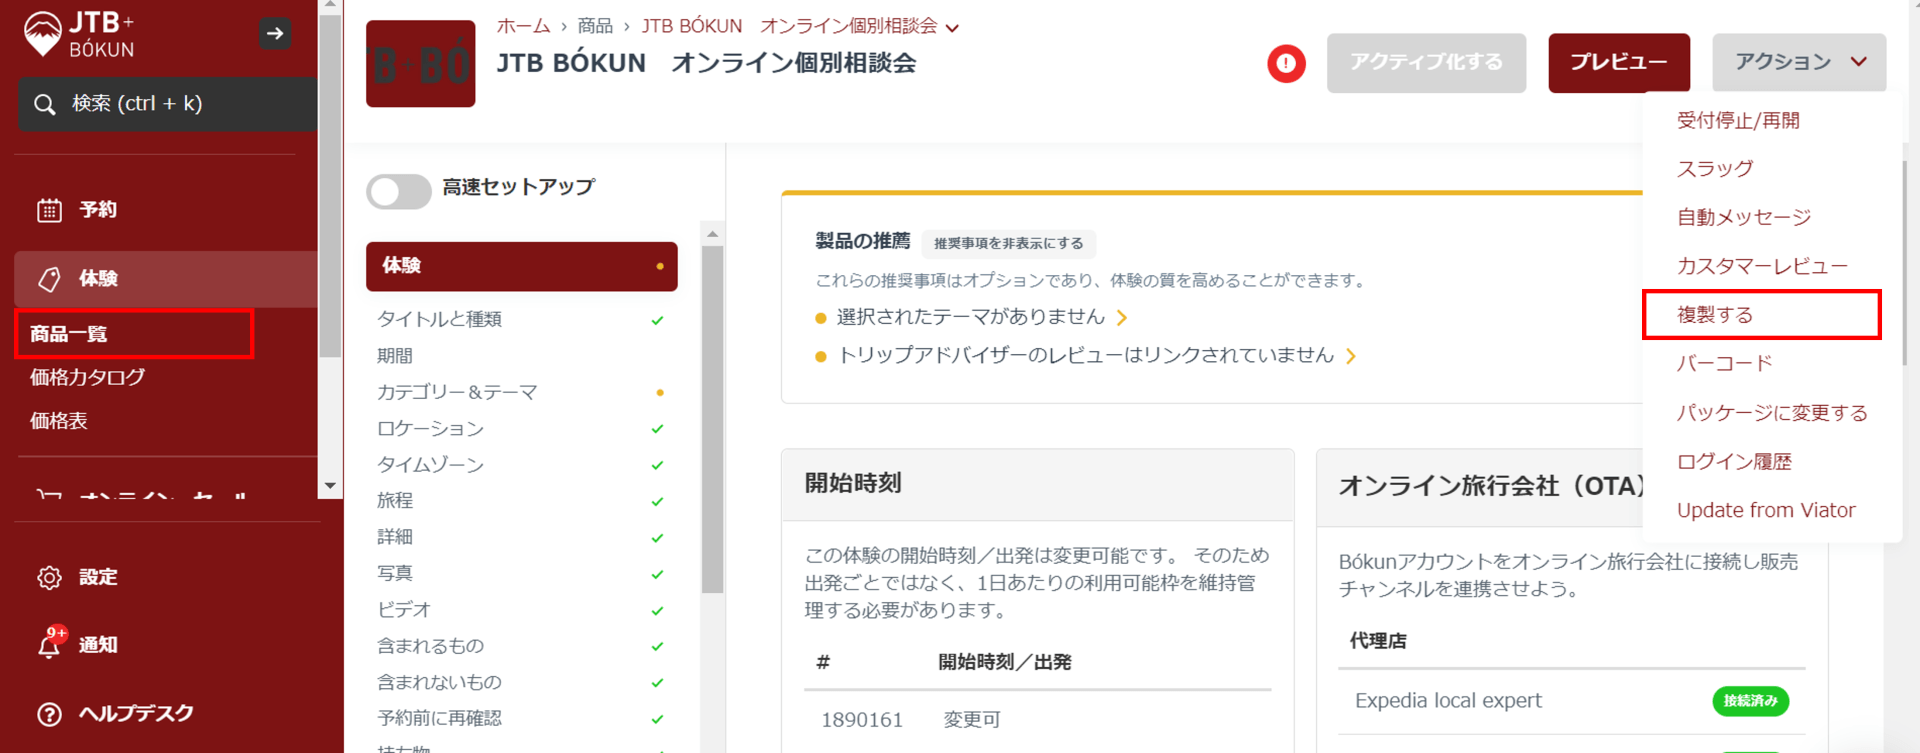Collapse sidebar with the arrow icon

click(x=275, y=34)
